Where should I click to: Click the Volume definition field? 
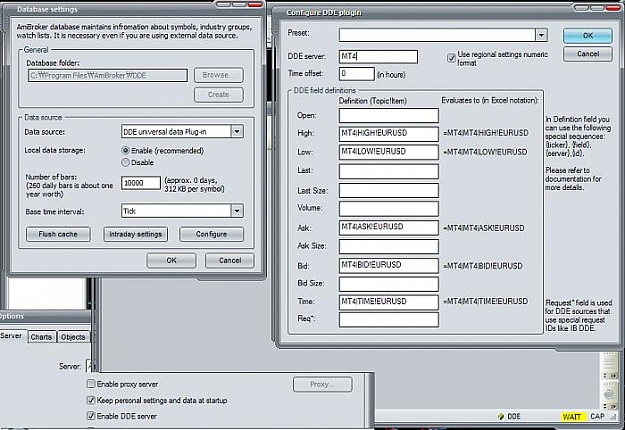[x=389, y=208]
